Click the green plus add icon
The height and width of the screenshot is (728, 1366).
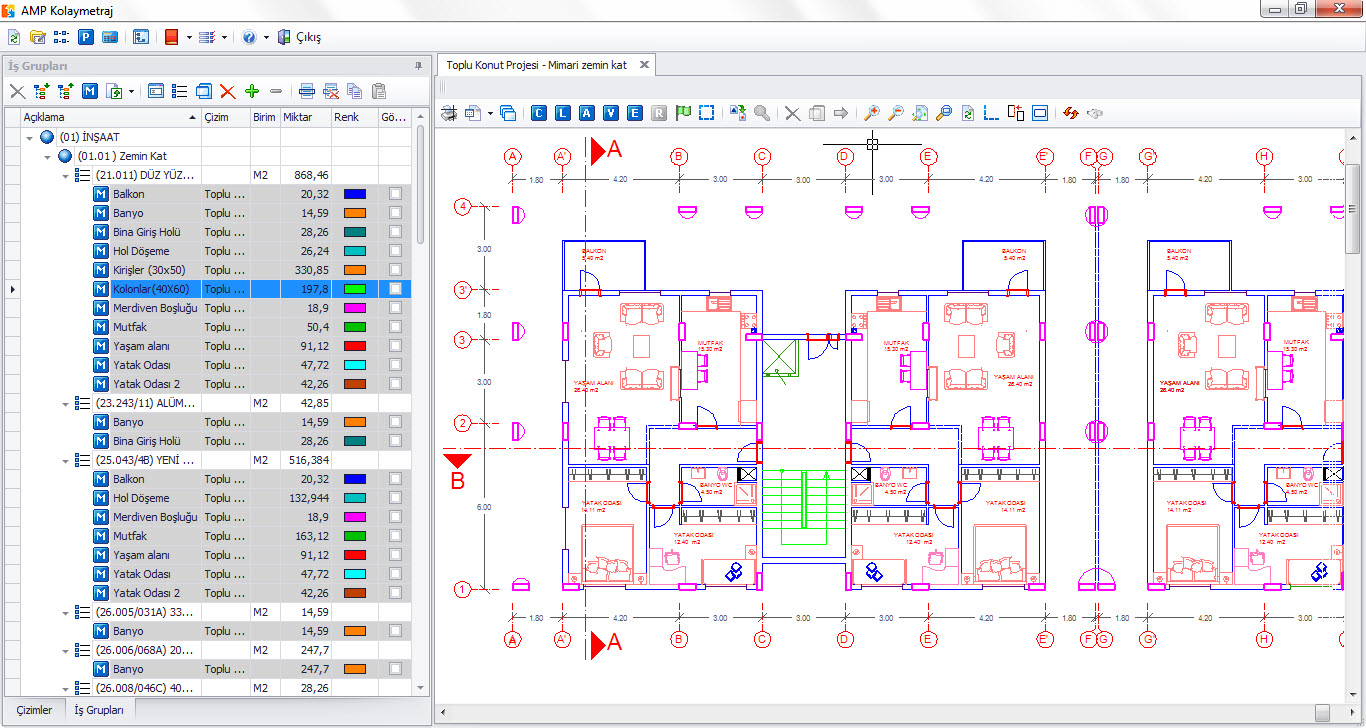tap(252, 91)
